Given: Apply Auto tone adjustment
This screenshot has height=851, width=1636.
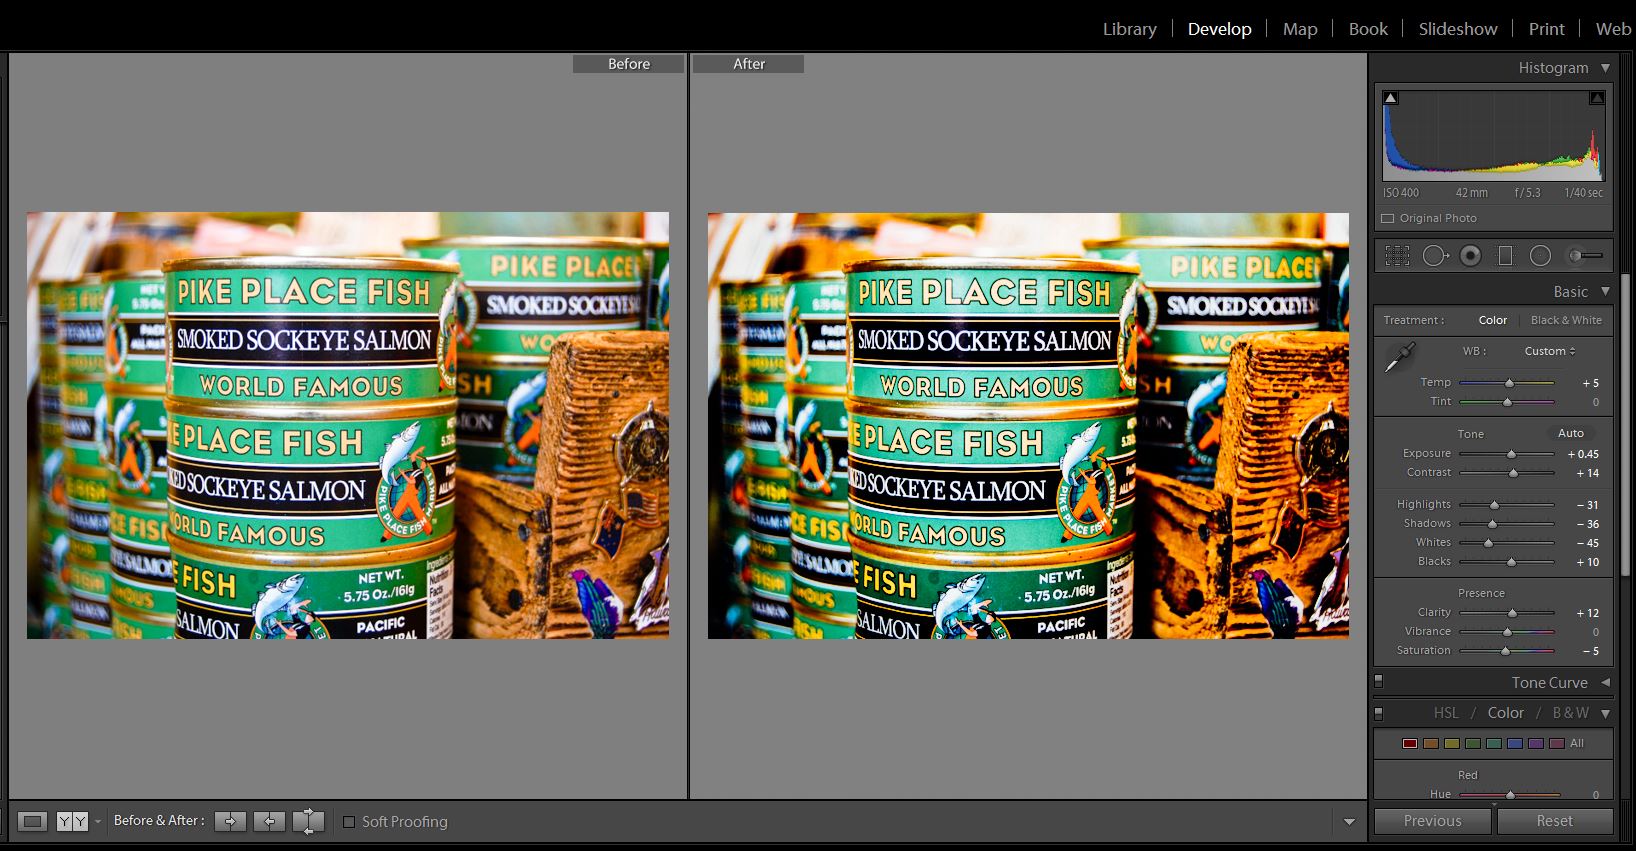Looking at the screenshot, I should click(1570, 433).
